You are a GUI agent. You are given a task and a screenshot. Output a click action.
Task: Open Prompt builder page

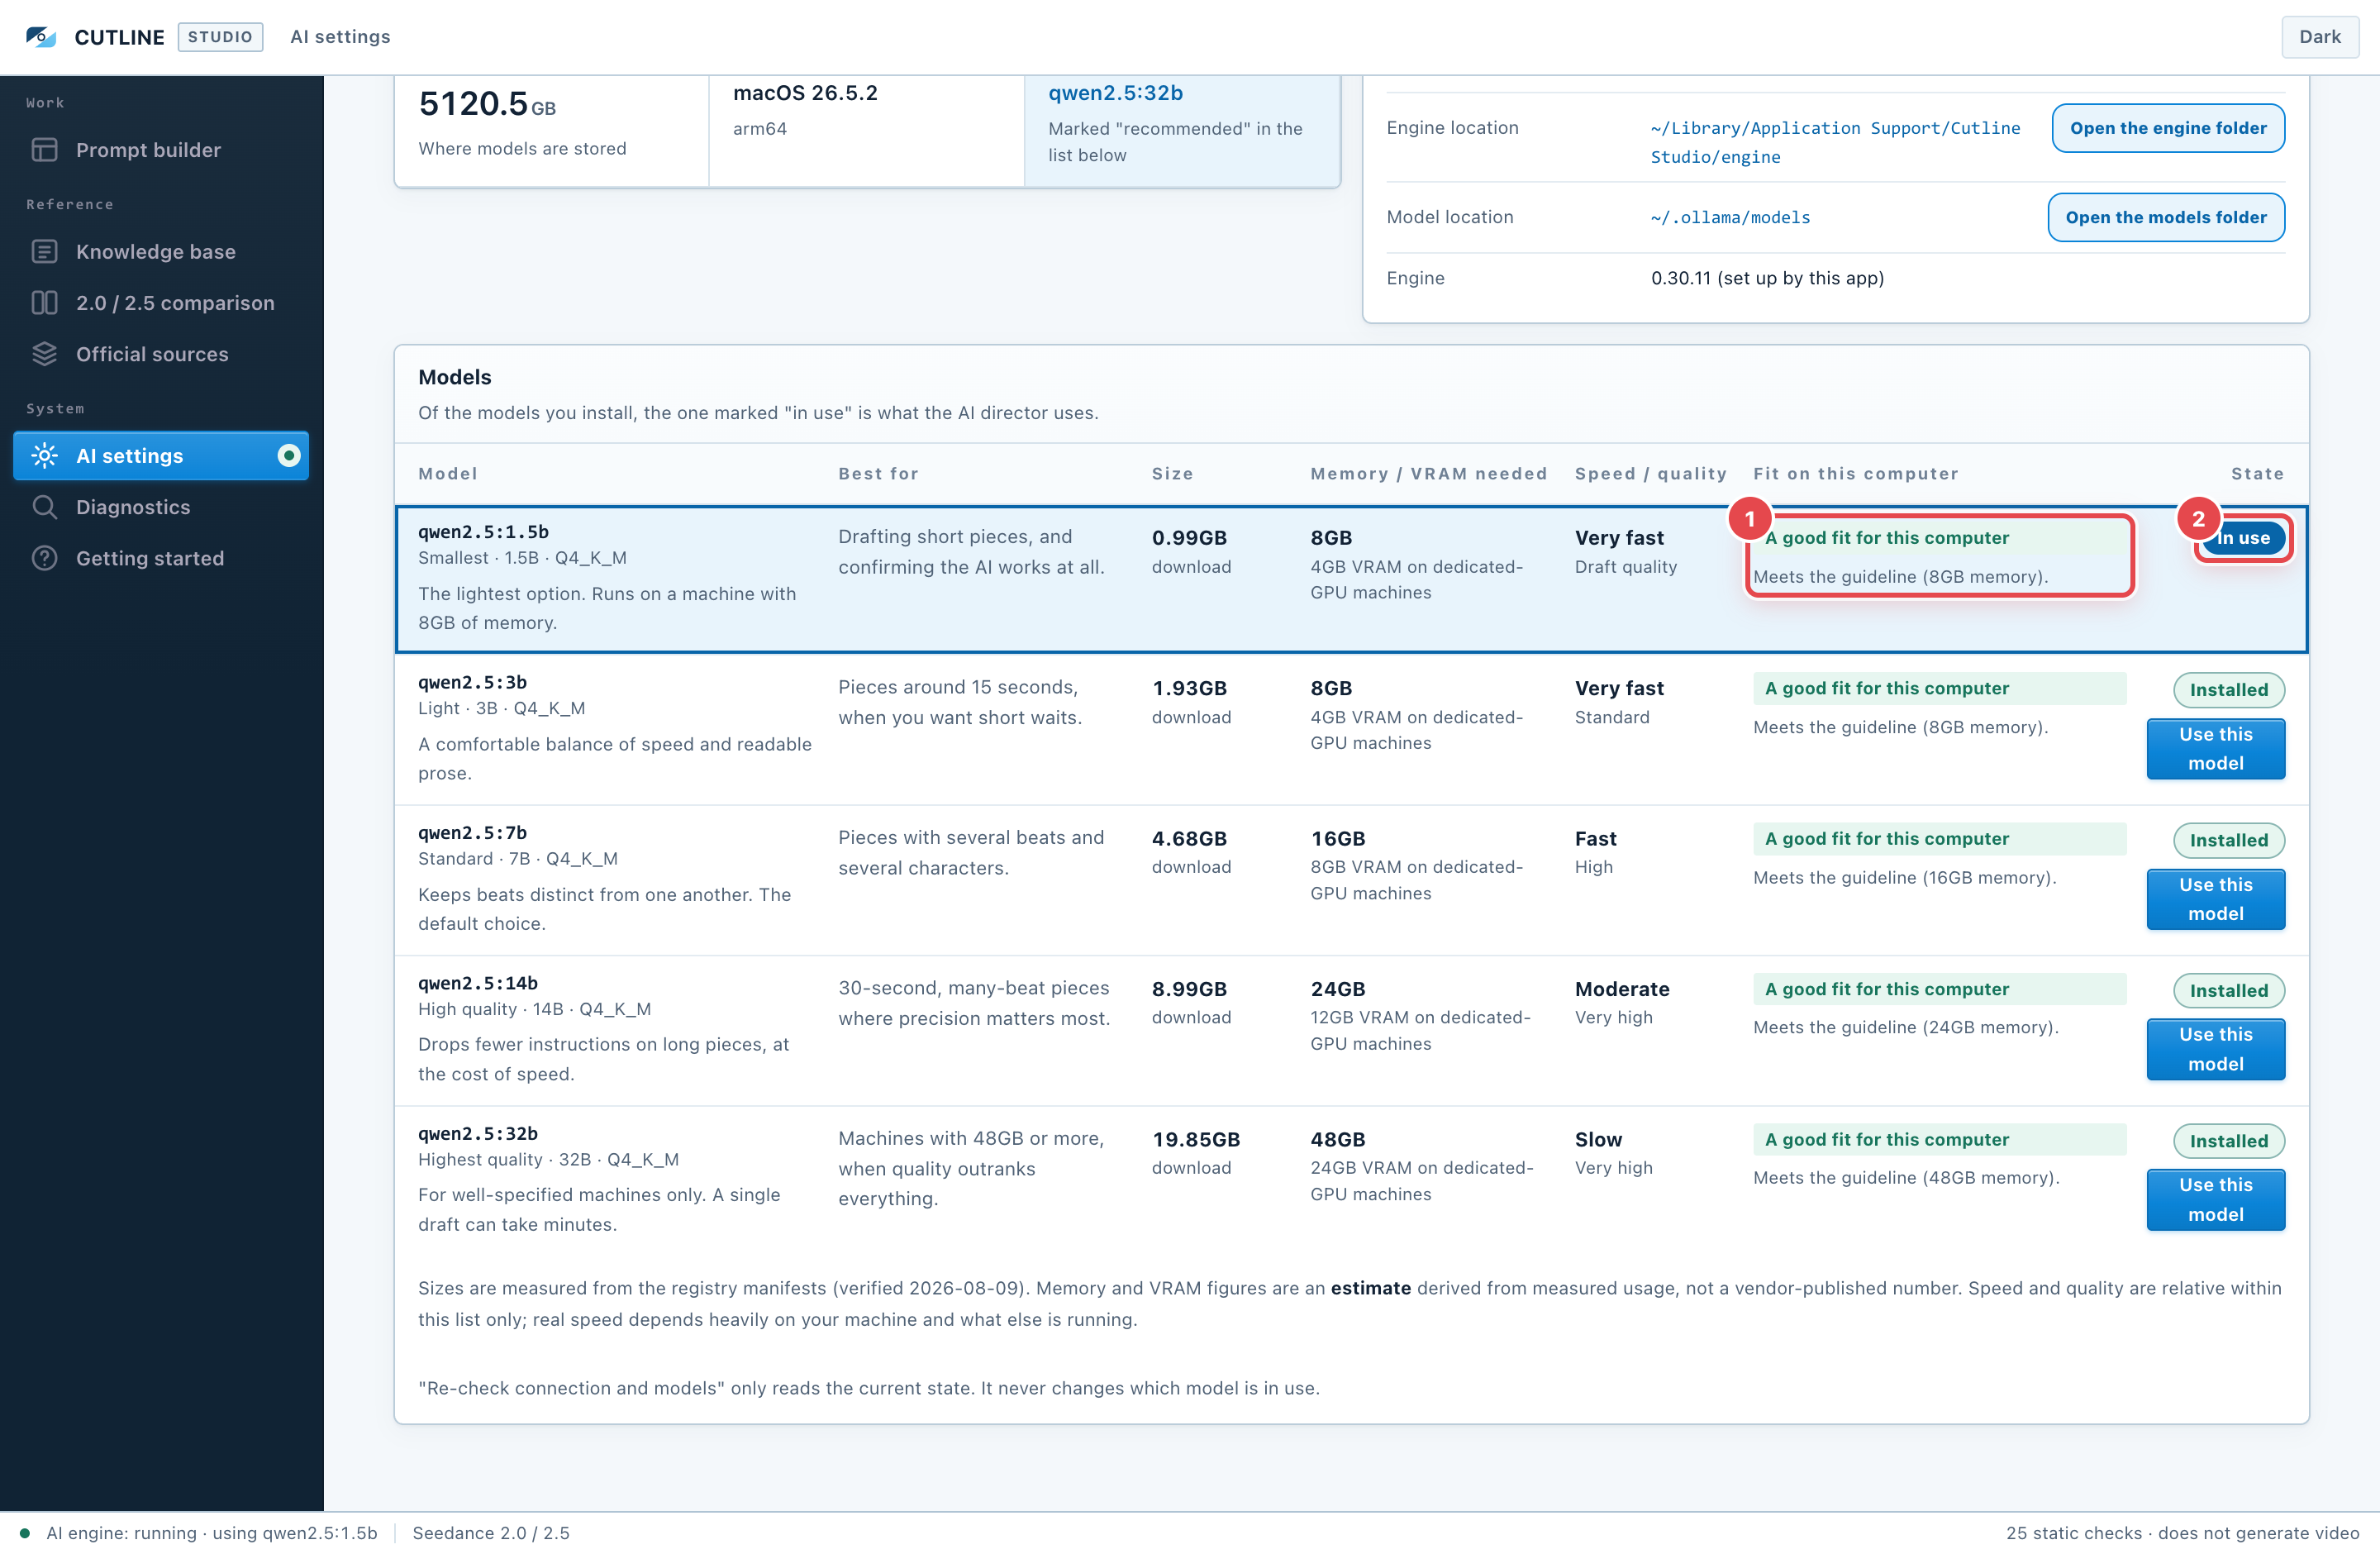161,150
